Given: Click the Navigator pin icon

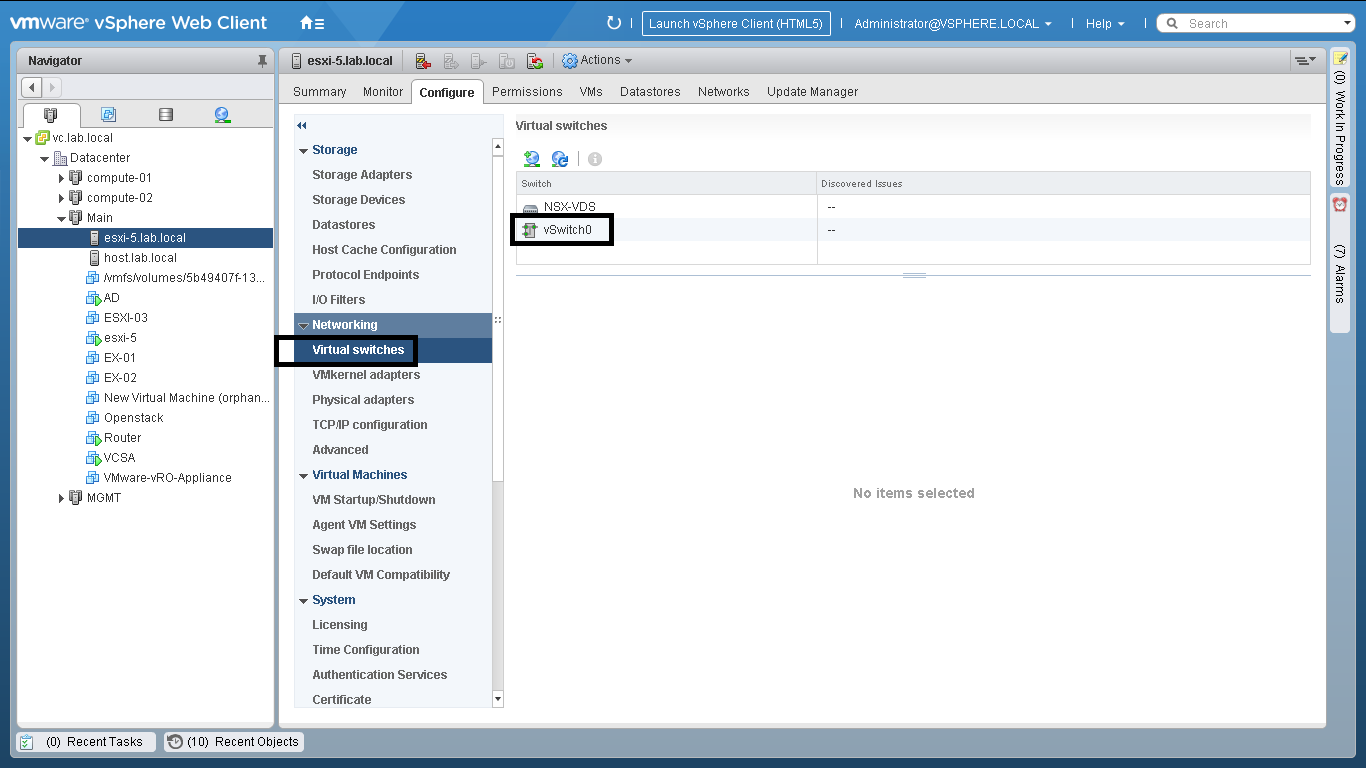Looking at the screenshot, I should click(x=263, y=61).
